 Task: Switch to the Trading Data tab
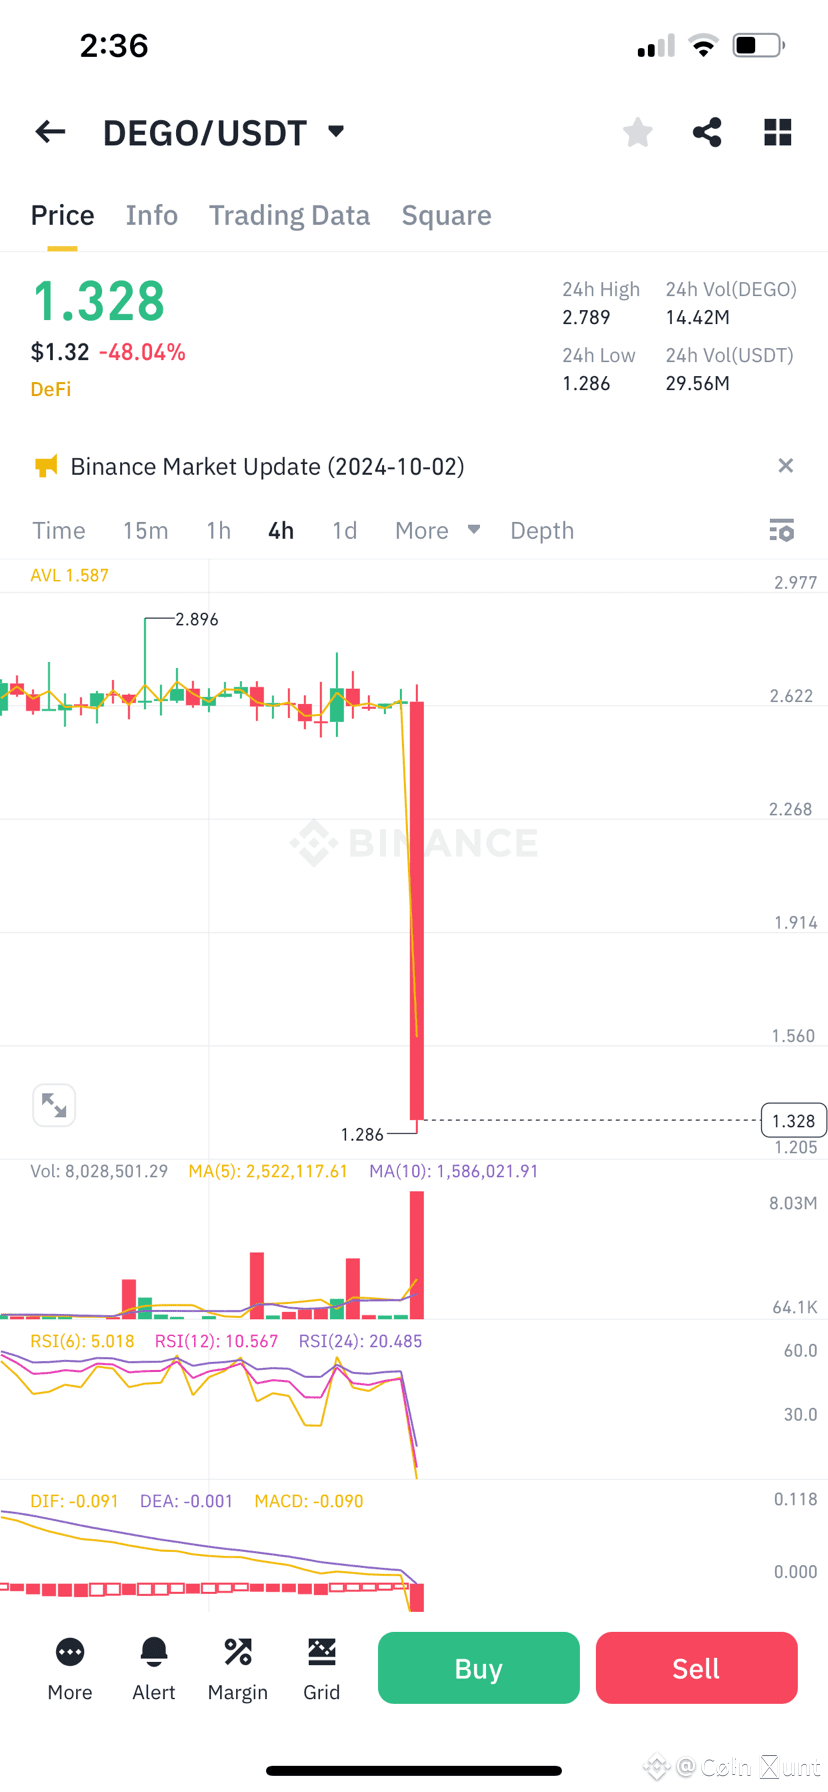[289, 215]
